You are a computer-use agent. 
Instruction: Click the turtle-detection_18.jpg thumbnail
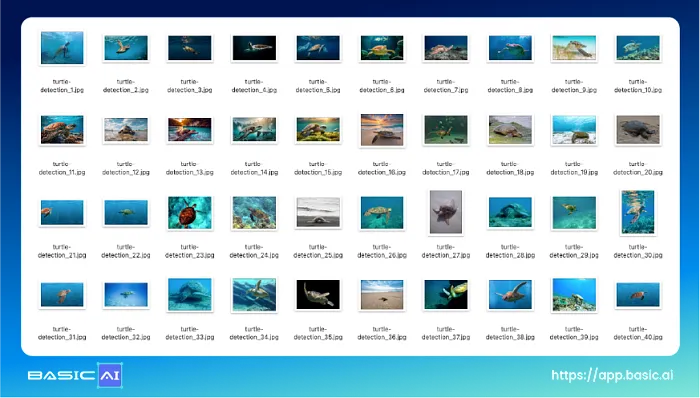[x=510, y=130]
